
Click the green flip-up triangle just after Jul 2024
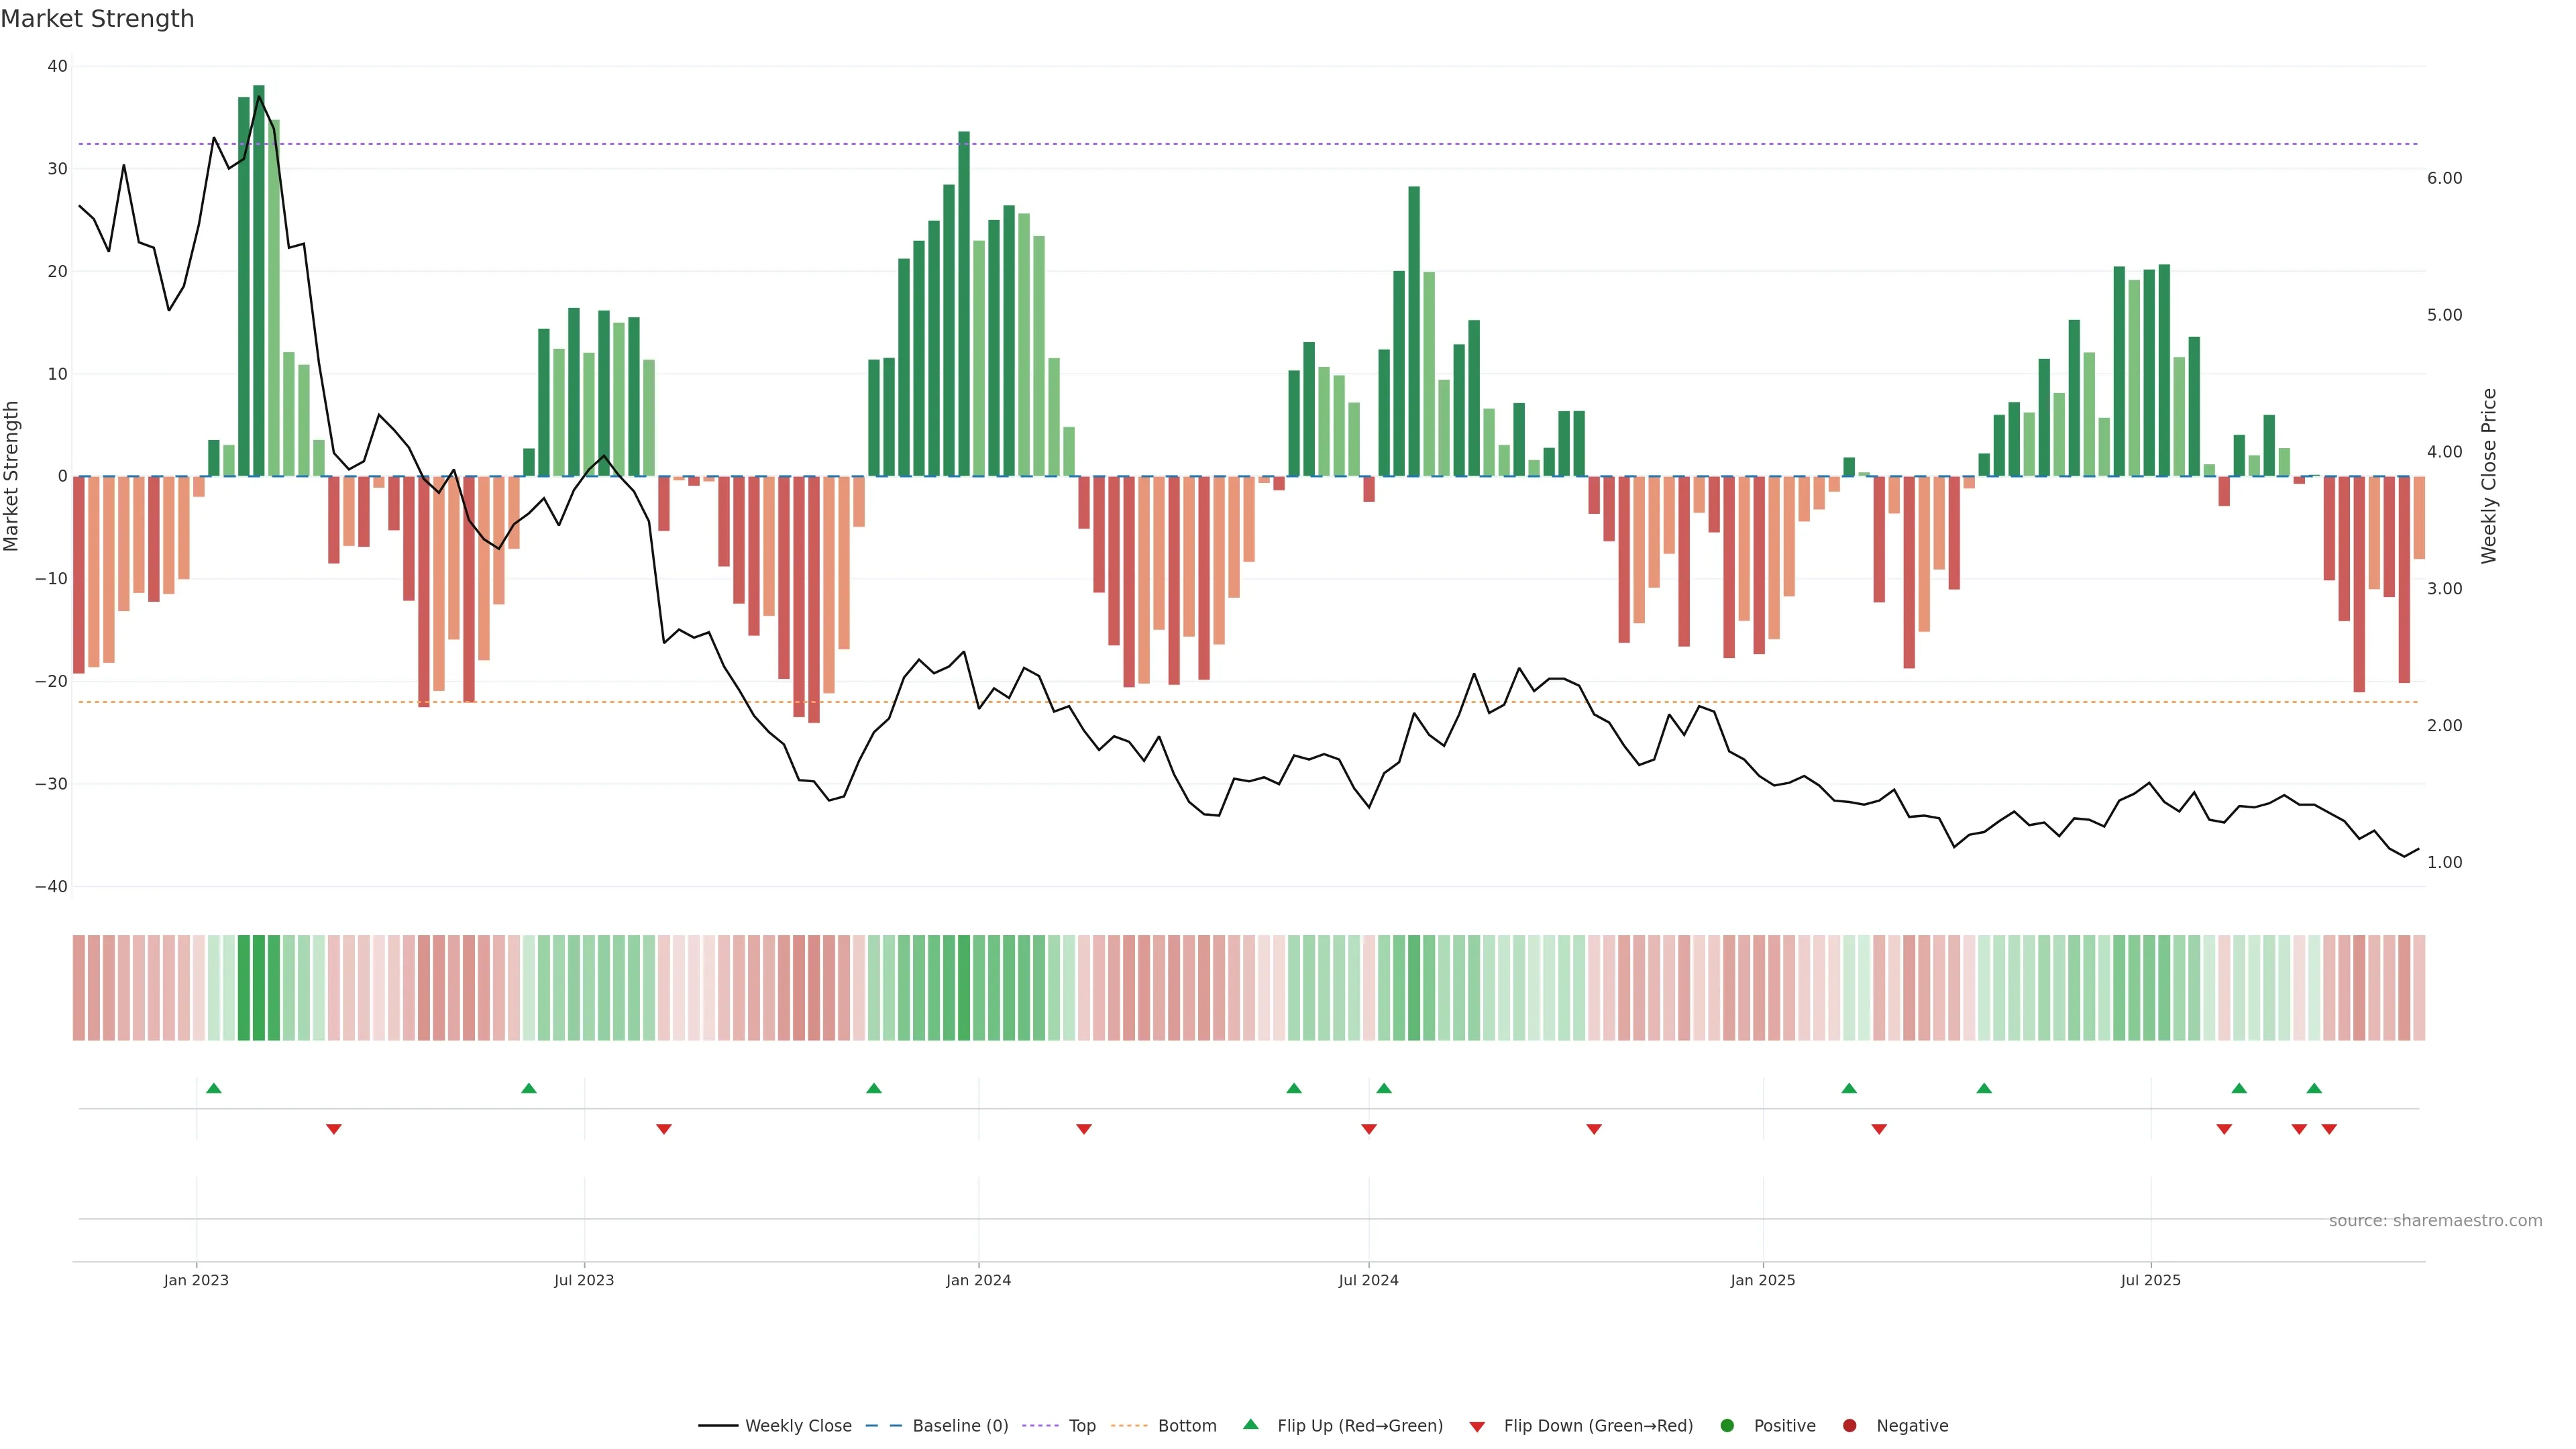(1384, 1088)
